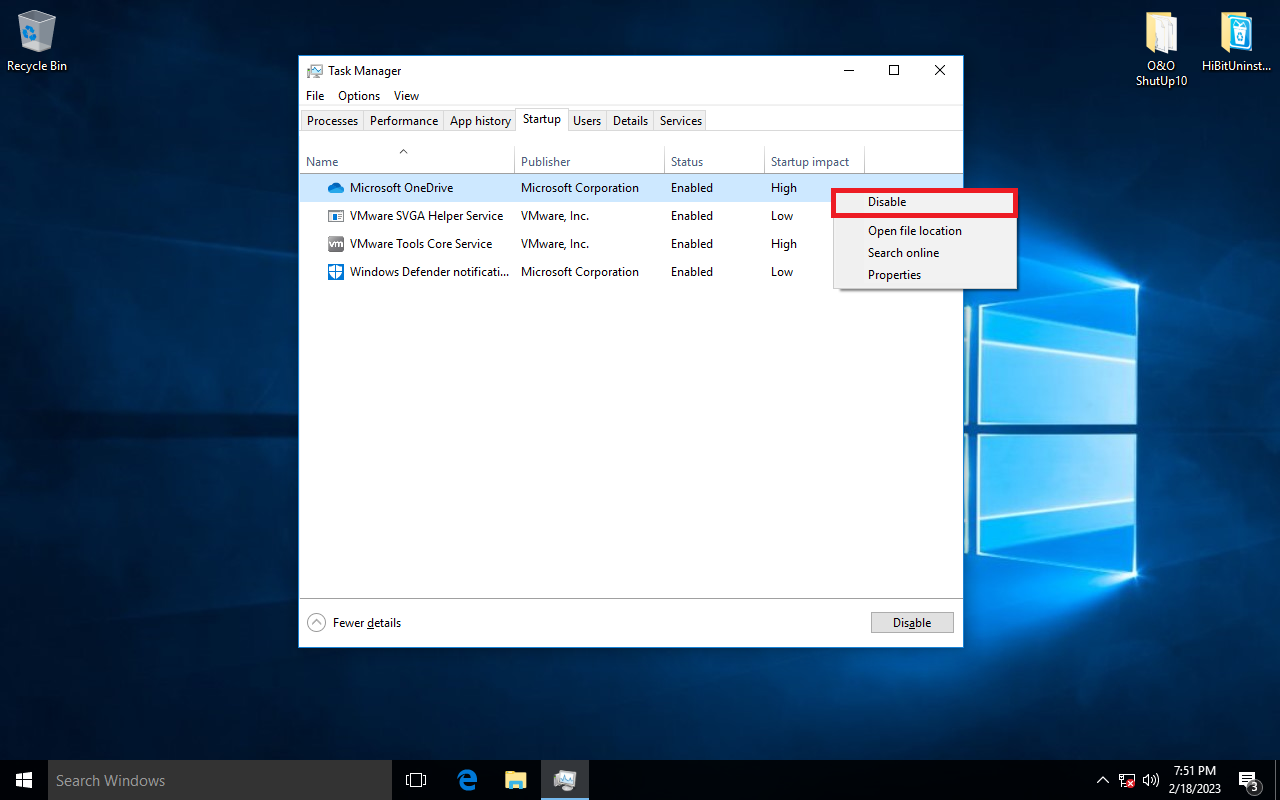Screen dimensions: 1280x800
Task: Launch Microsoft Edge from the taskbar
Action: point(466,780)
